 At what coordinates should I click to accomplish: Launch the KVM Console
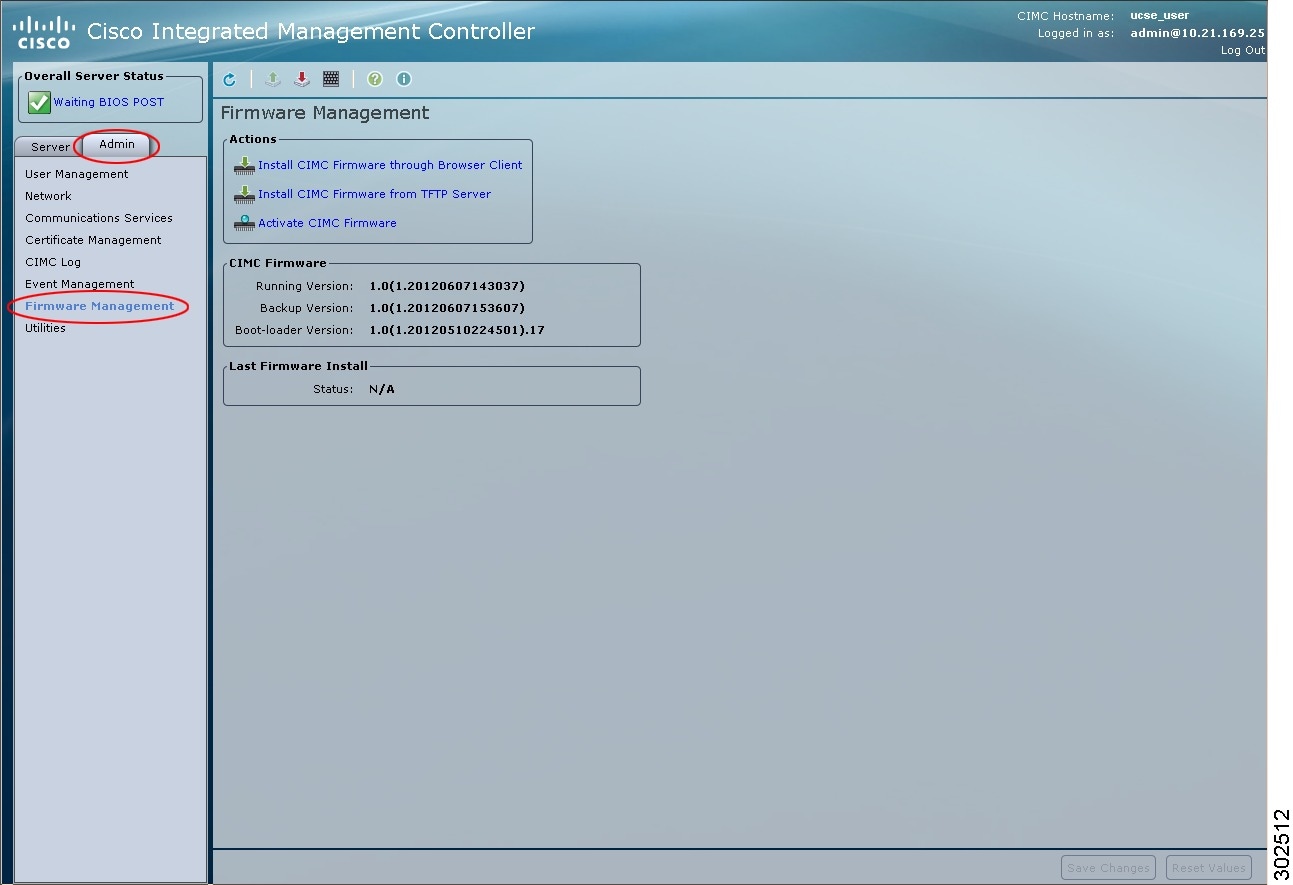click(331, 79)
